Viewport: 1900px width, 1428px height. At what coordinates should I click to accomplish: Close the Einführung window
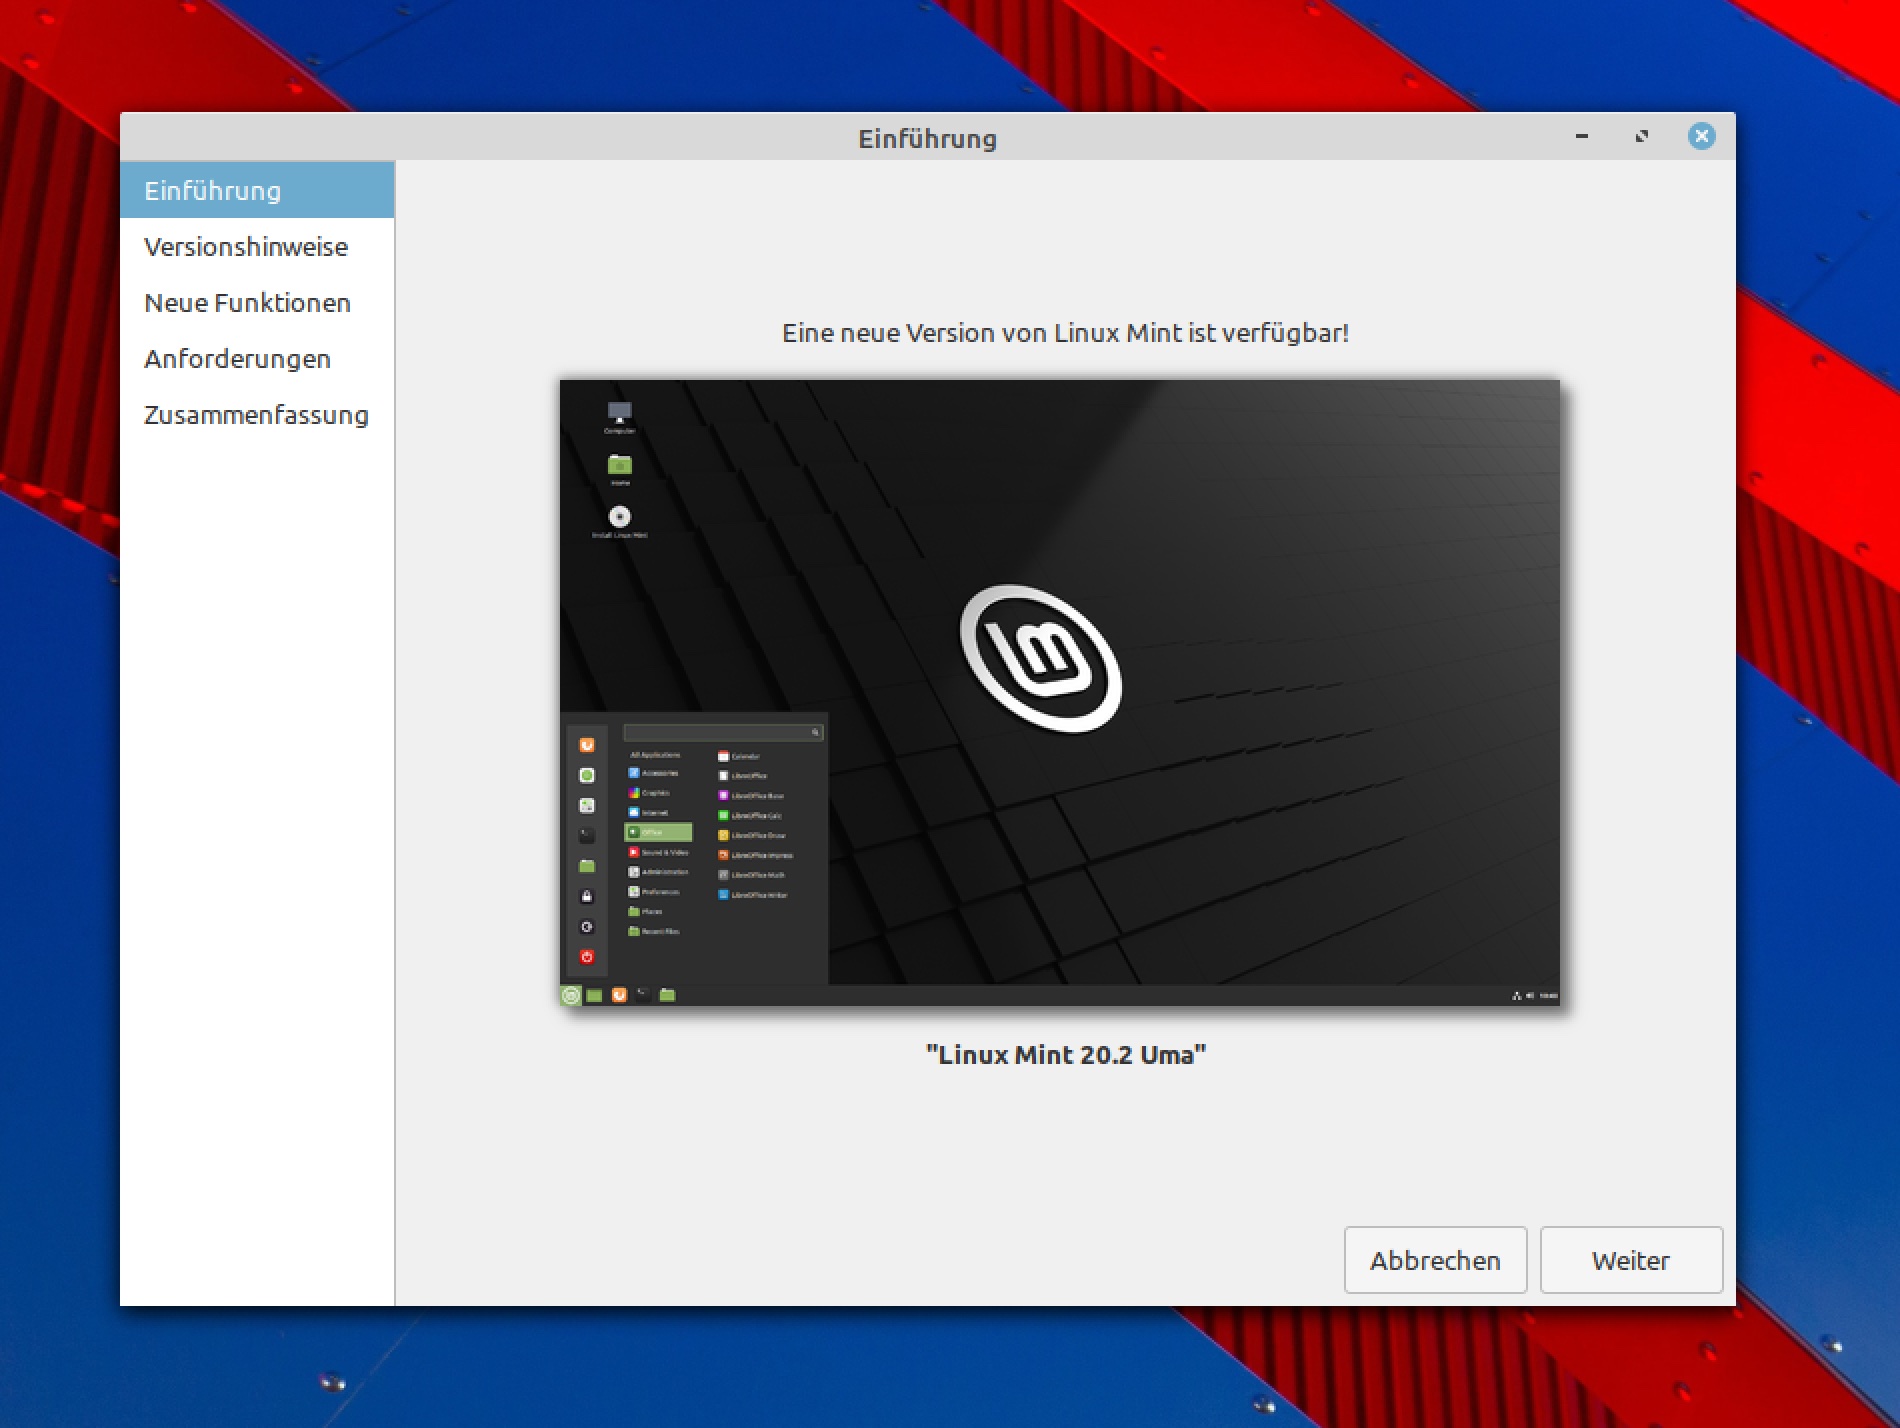pos(1701,136)
